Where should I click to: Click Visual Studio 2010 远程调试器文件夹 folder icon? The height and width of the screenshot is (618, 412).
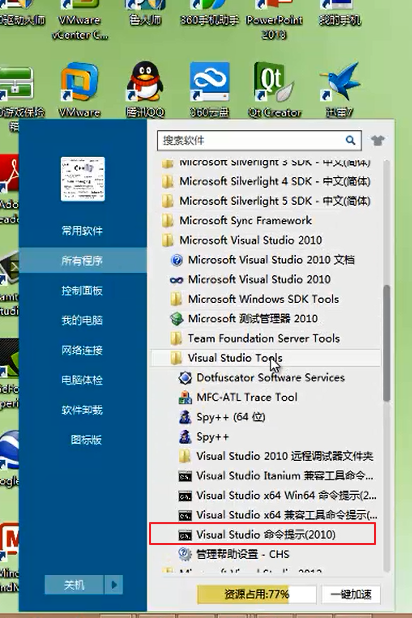185,456
